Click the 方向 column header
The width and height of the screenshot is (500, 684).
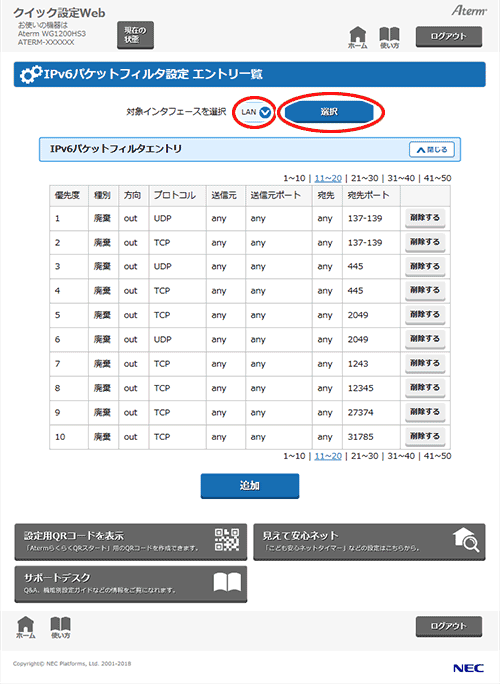click(133, 195)
